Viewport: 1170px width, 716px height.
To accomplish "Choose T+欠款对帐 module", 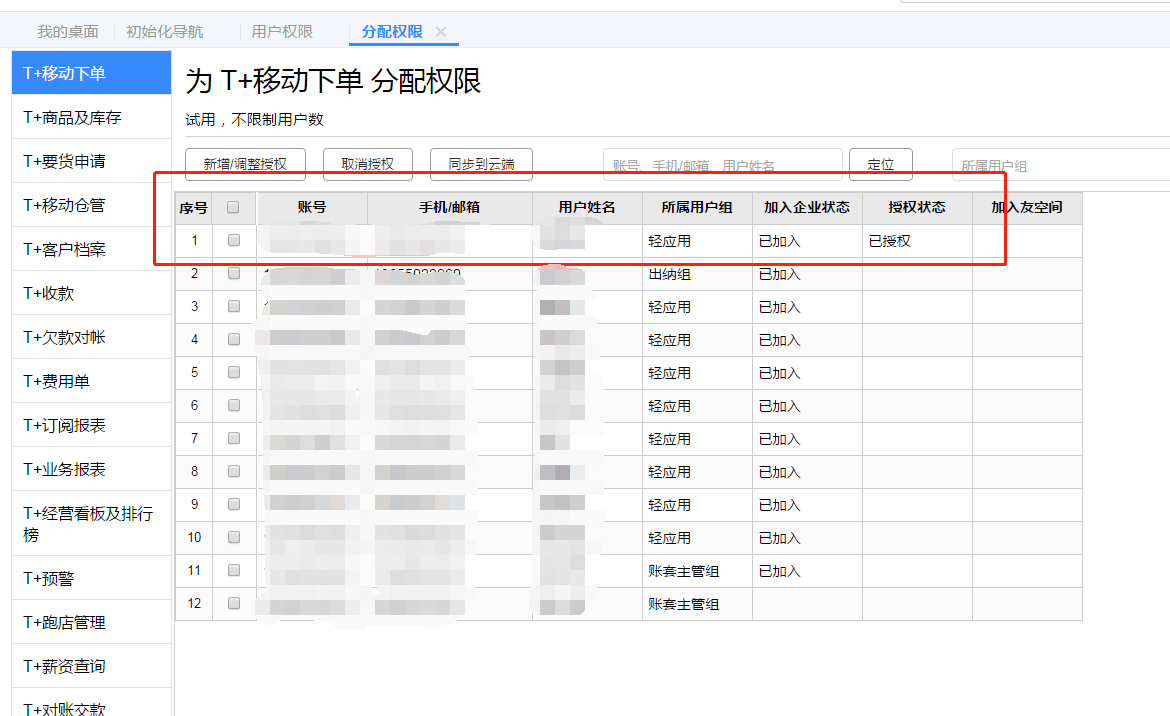I will (91, 337).
